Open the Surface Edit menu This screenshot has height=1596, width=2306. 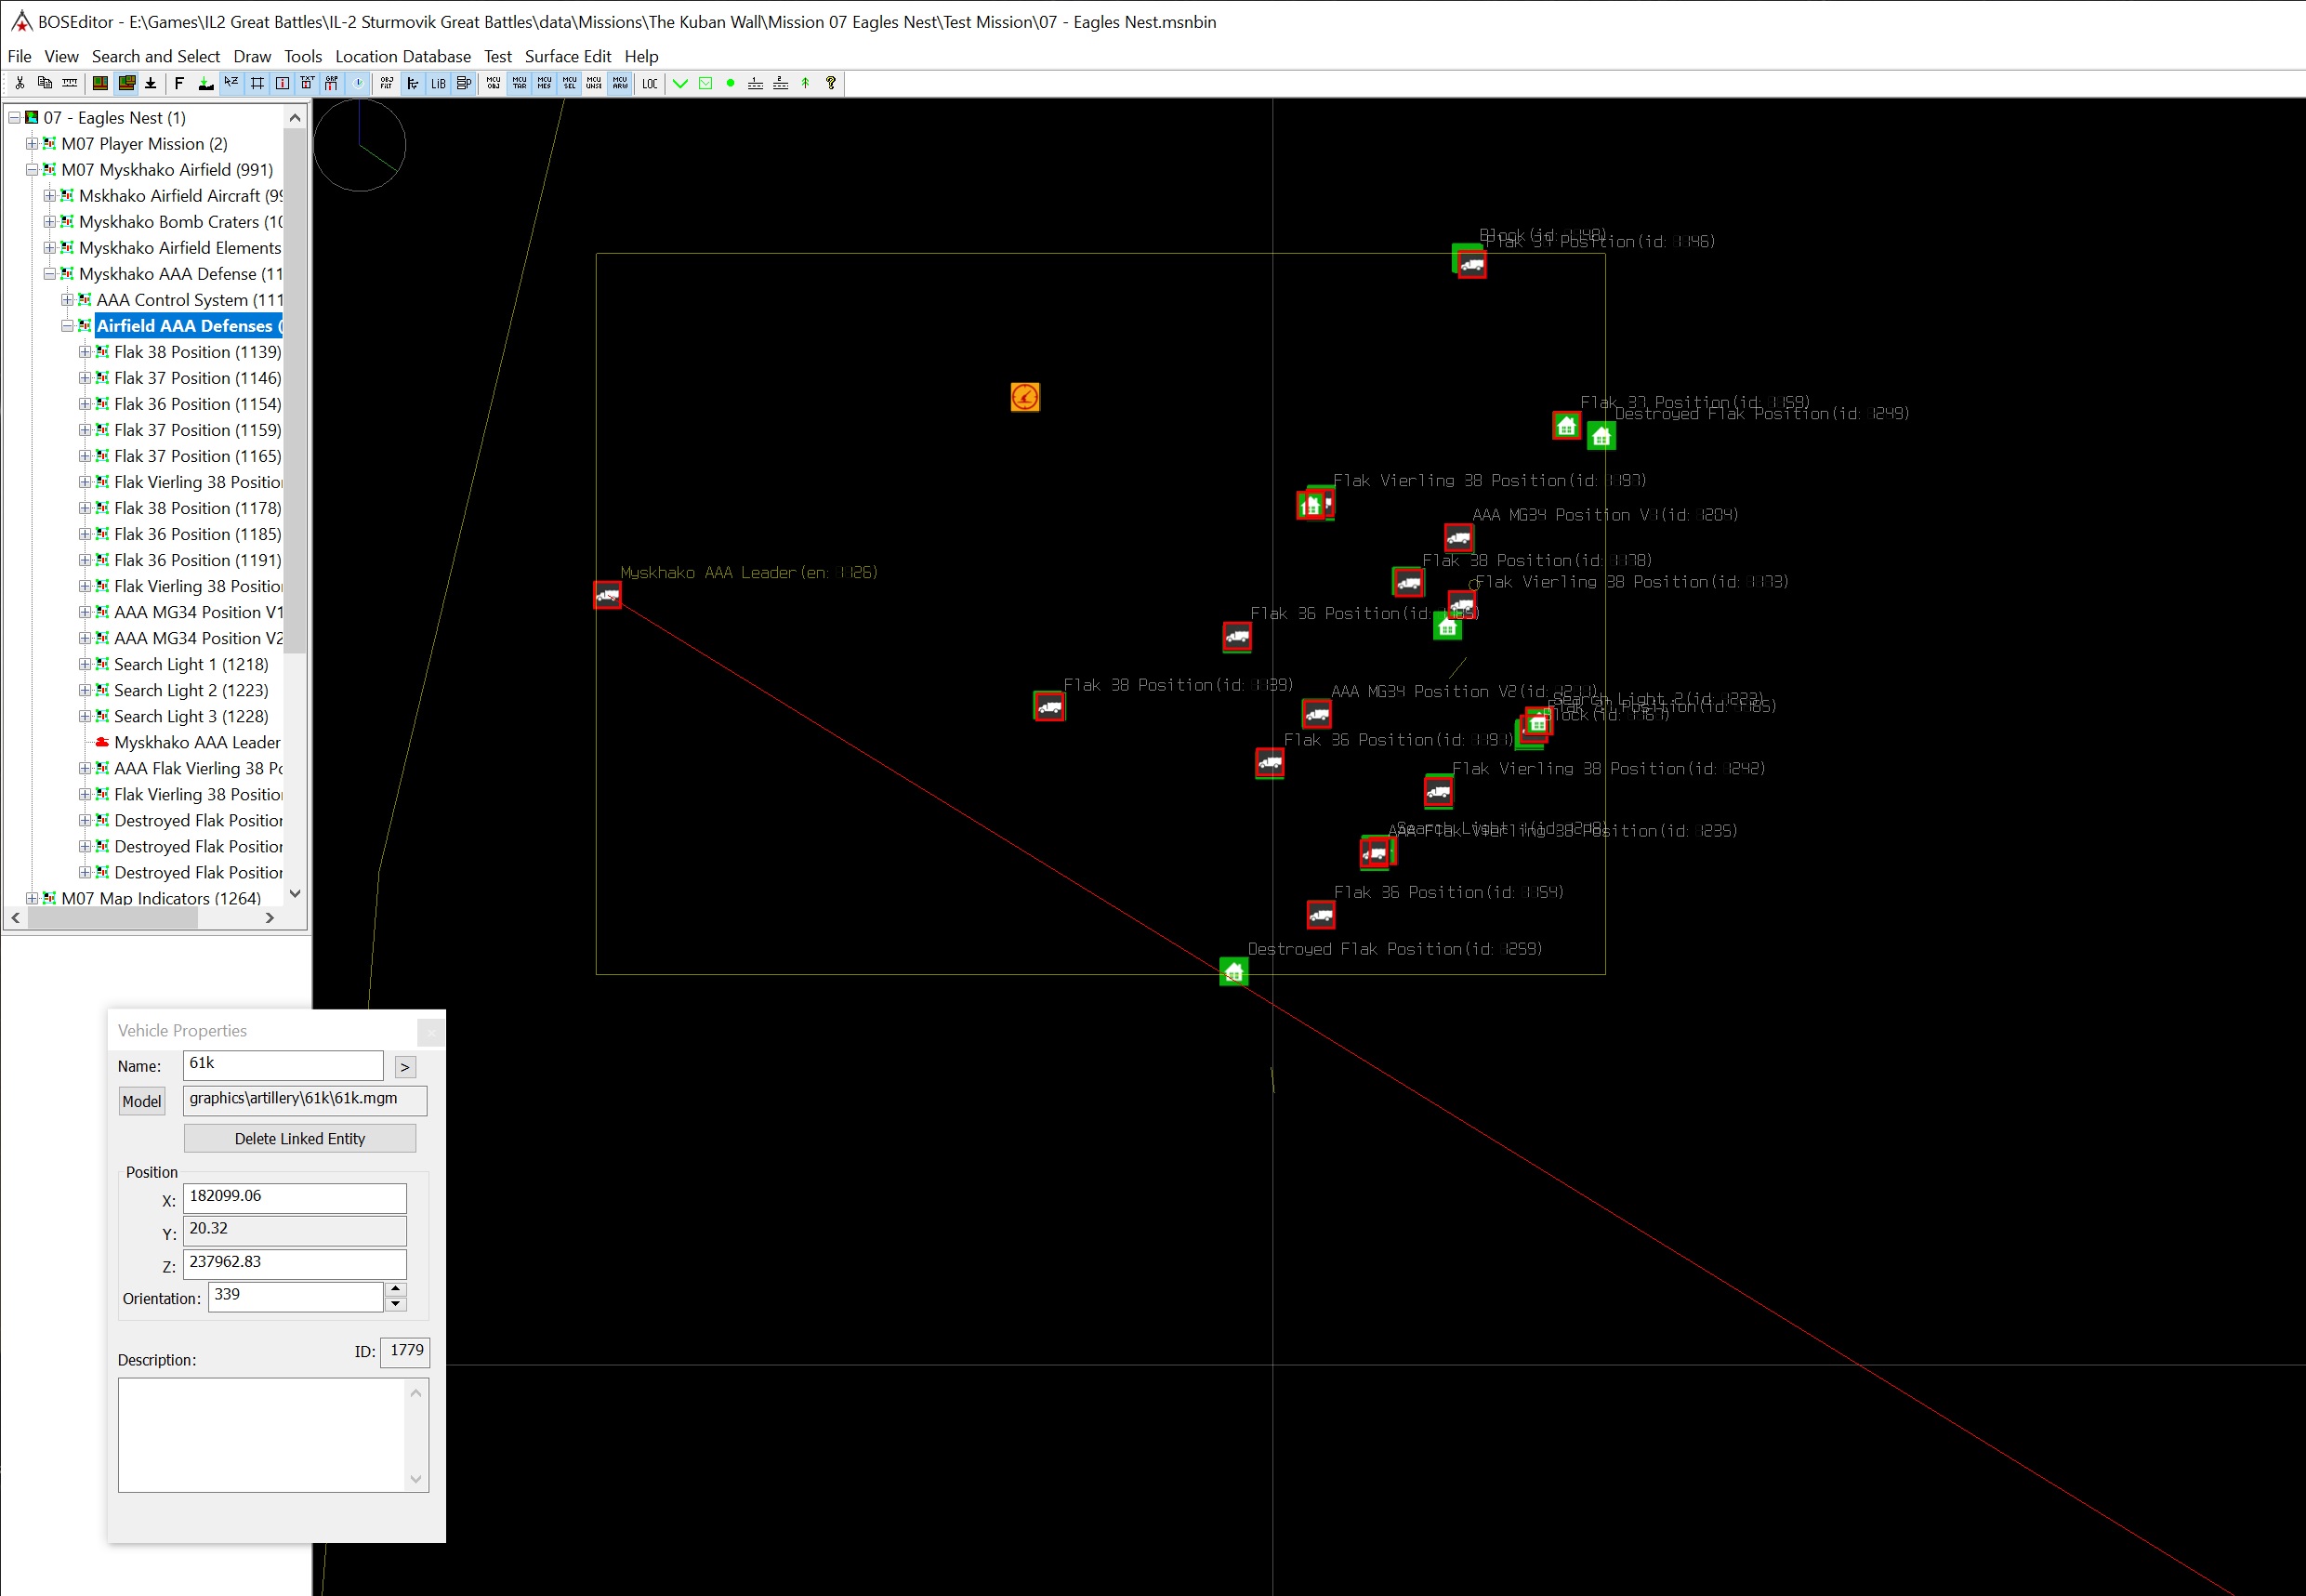click(x=567, y=56)
